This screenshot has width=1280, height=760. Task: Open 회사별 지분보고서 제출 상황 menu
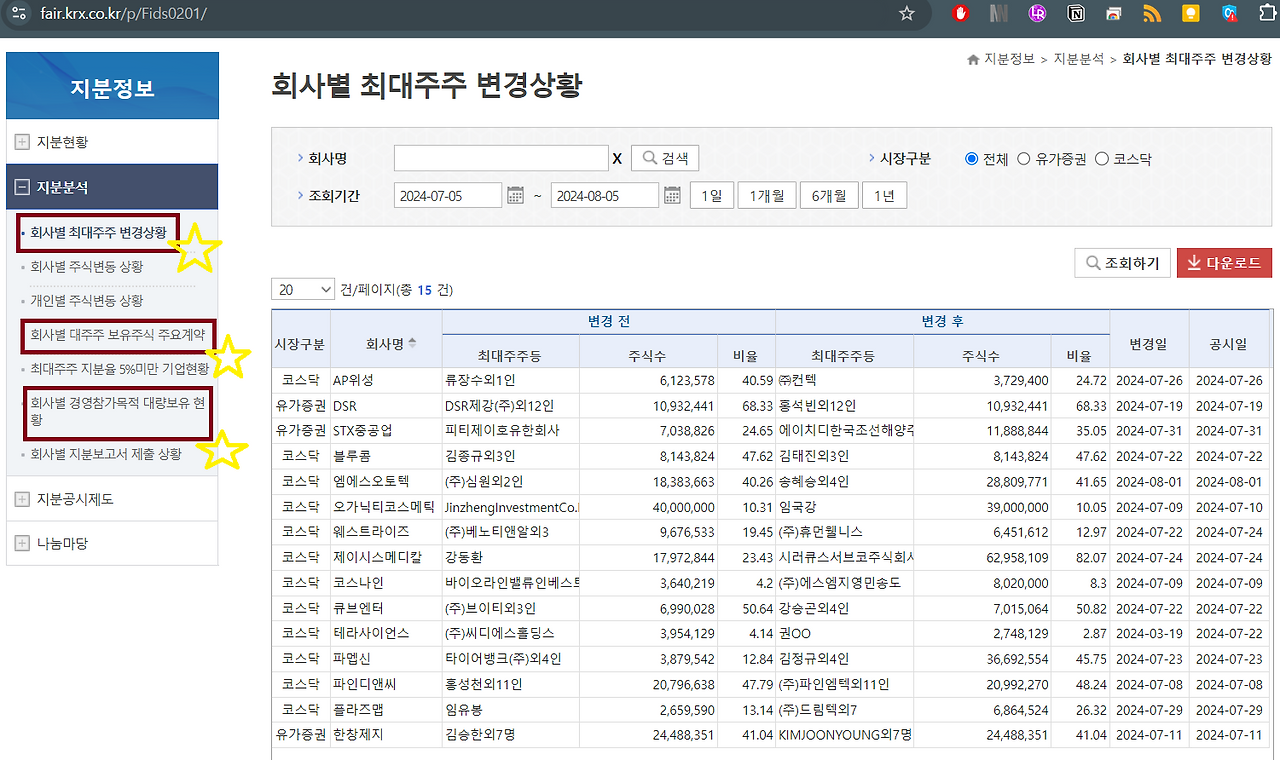point(106,454)
